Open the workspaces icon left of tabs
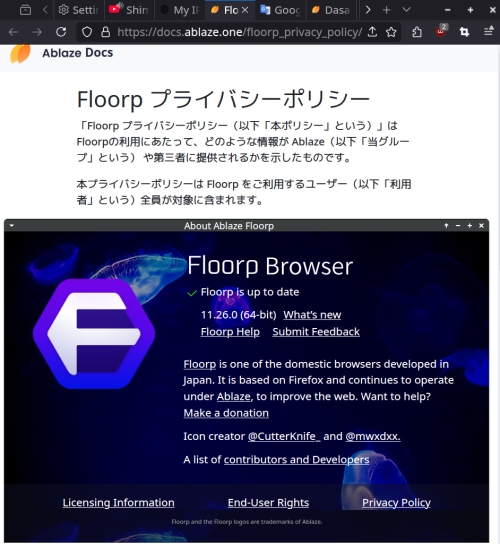 coord(25,10)
